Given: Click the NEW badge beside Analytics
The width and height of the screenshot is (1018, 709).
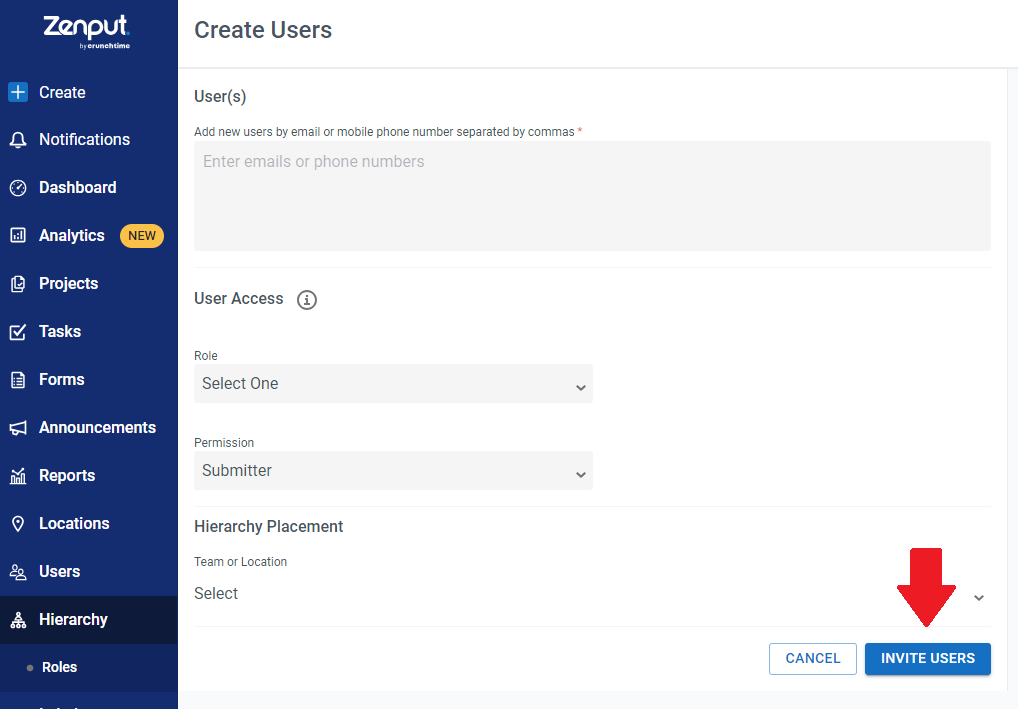Looking at the screenshot, I should coord(142,236).
